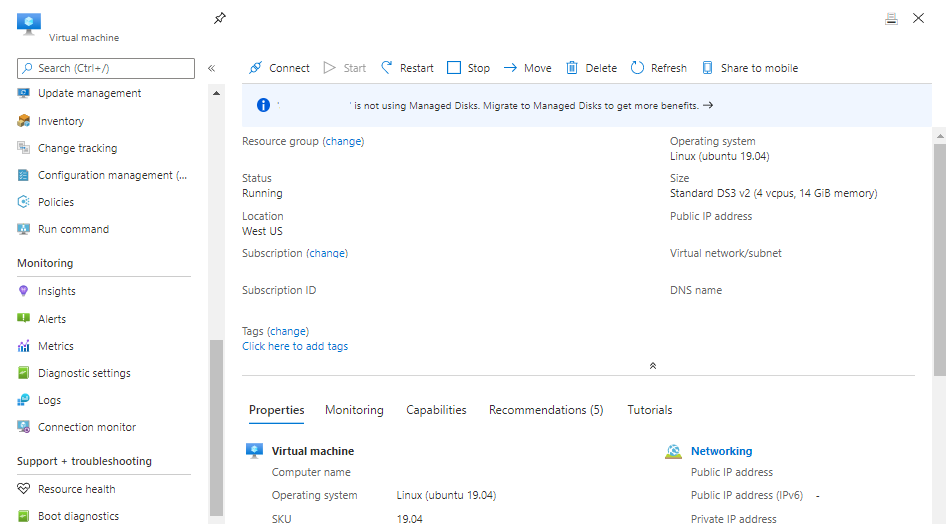Screen dimensions: 946x531
Task: Click the Resource health heart icon
Action: click(24, 489)
